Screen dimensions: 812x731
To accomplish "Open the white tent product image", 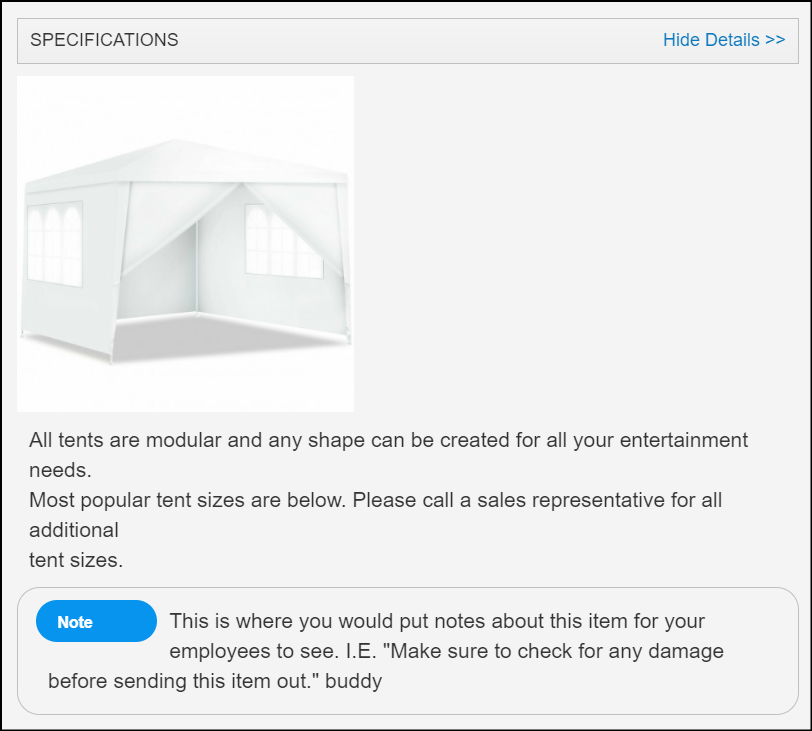I will pos(185,244).
